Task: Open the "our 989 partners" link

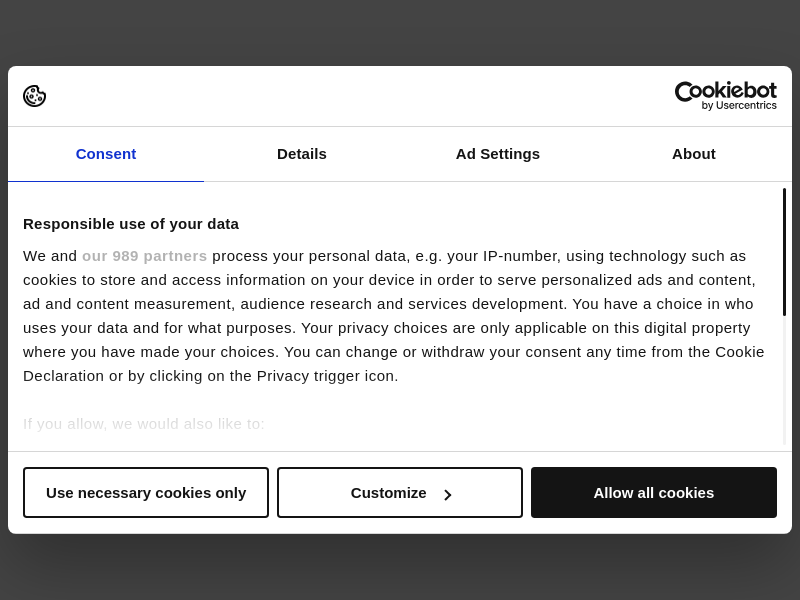Action: coord(144,256)
